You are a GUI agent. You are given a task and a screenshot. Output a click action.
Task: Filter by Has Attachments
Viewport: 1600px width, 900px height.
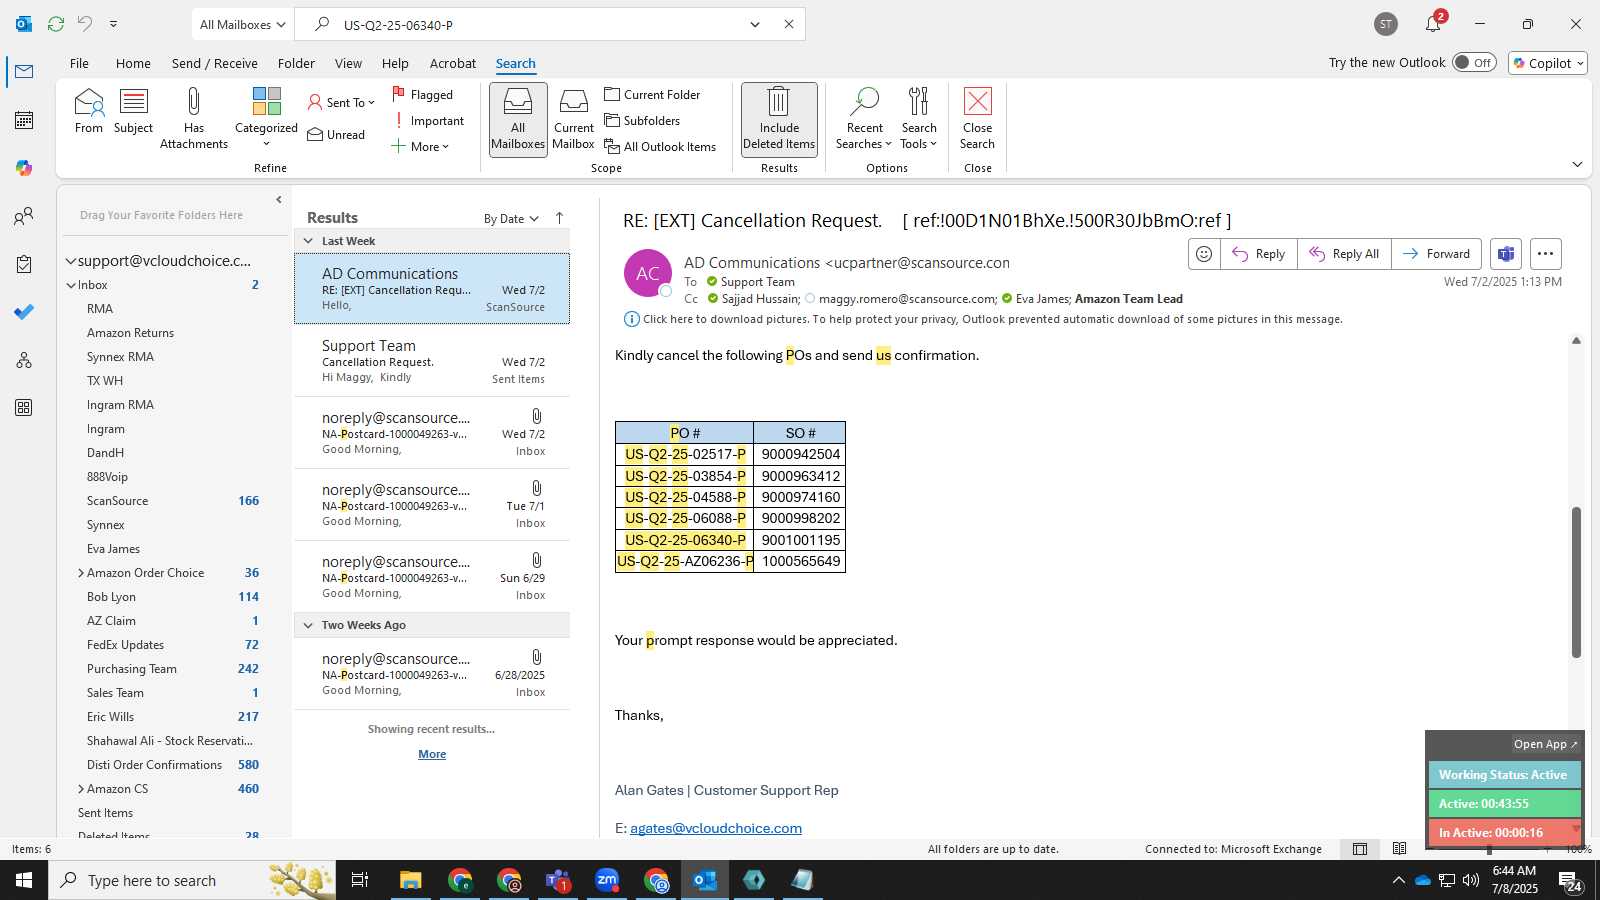194,118
